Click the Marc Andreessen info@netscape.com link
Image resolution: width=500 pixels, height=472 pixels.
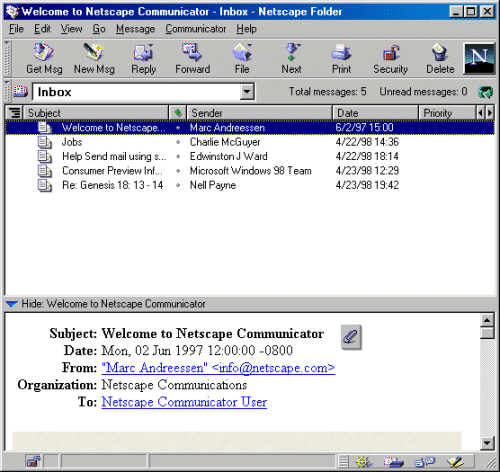(218, 368)
